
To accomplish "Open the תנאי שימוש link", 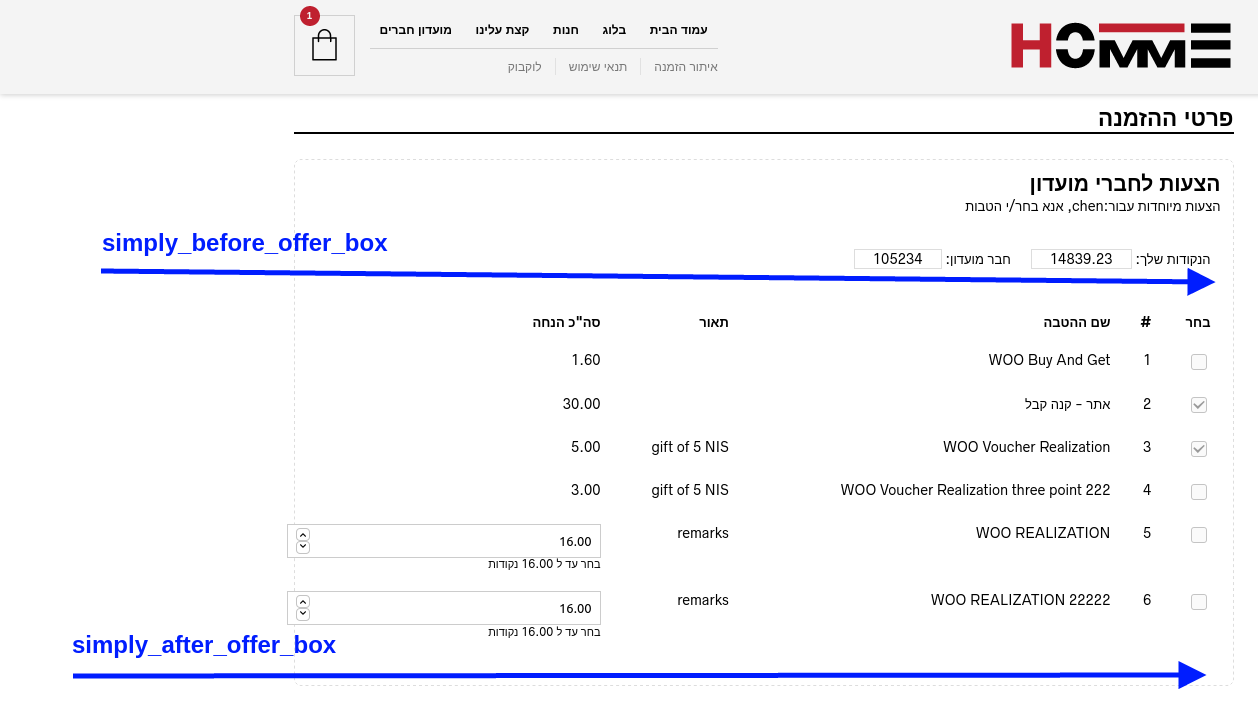I will coord(598,67).
